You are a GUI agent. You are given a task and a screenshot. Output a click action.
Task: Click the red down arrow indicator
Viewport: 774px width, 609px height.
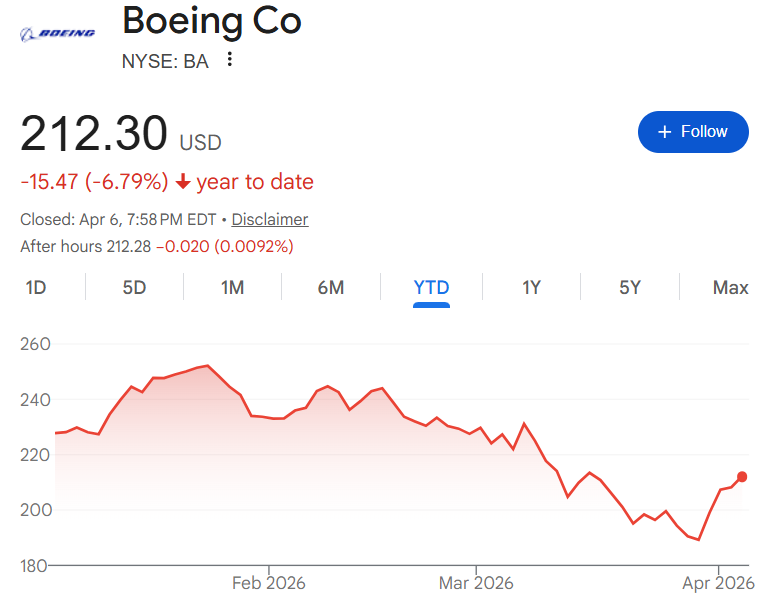[x=183, y=182]
